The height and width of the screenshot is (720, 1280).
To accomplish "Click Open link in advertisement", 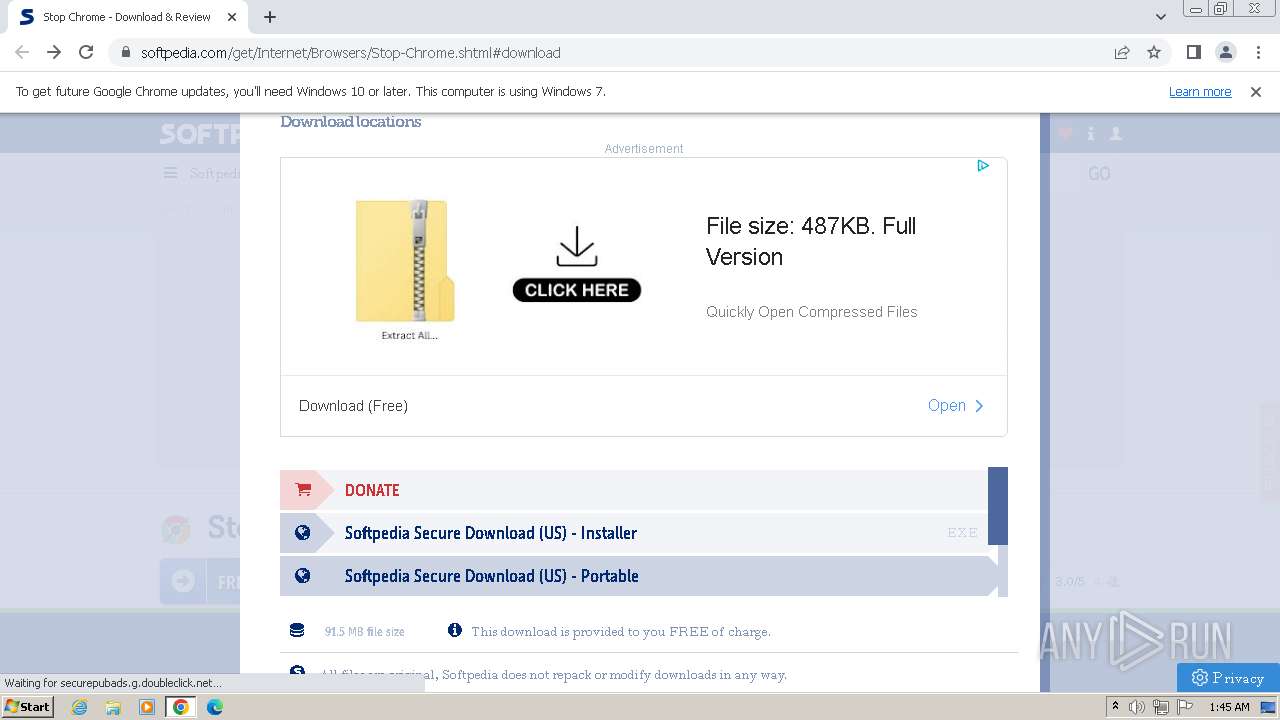I will tap(956, 405).
